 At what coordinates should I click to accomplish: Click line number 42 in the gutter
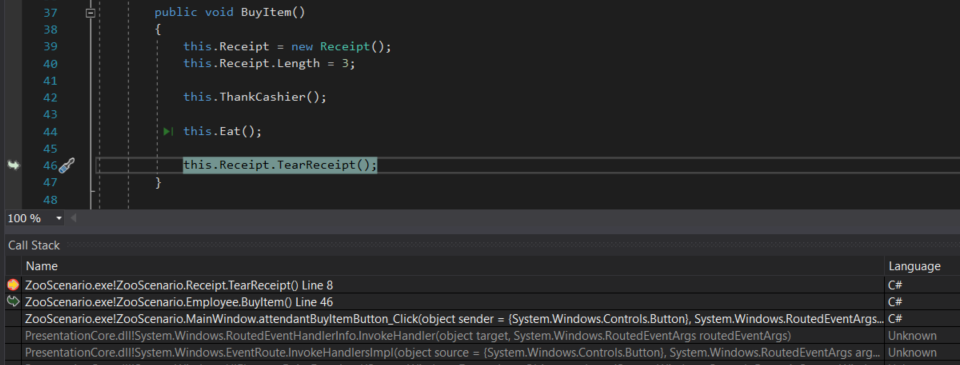pos(50,97)
